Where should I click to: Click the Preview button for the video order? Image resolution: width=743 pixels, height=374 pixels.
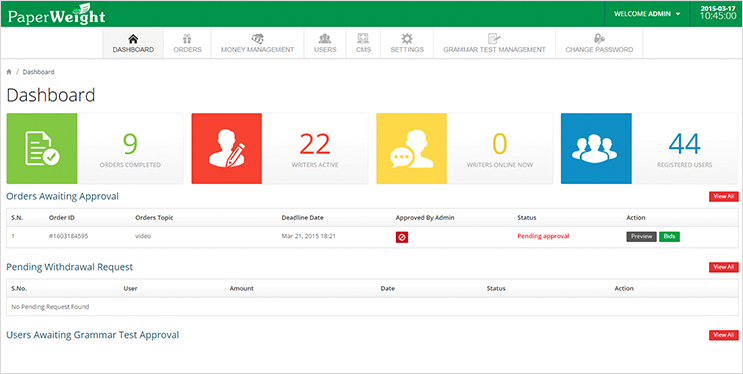pos(642,237)
